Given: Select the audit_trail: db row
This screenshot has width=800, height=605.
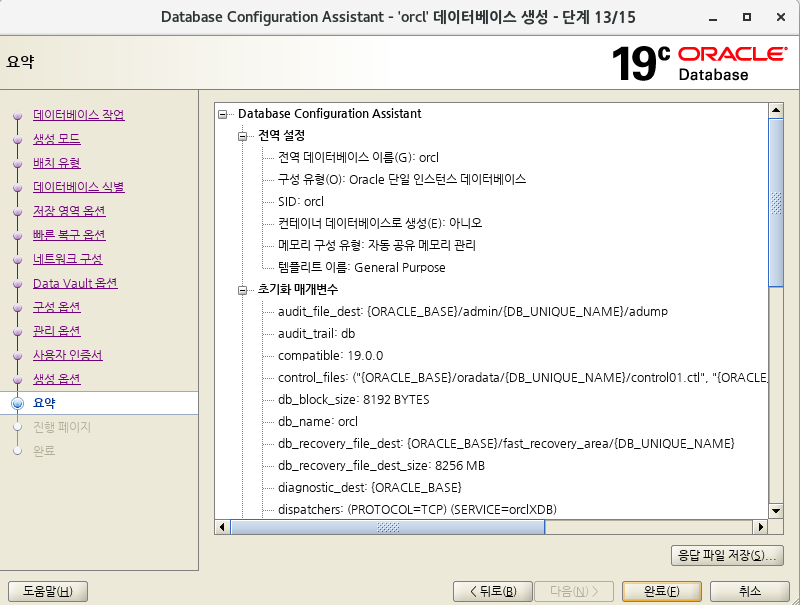Looking at the screenshot, I should pos(316,334).
